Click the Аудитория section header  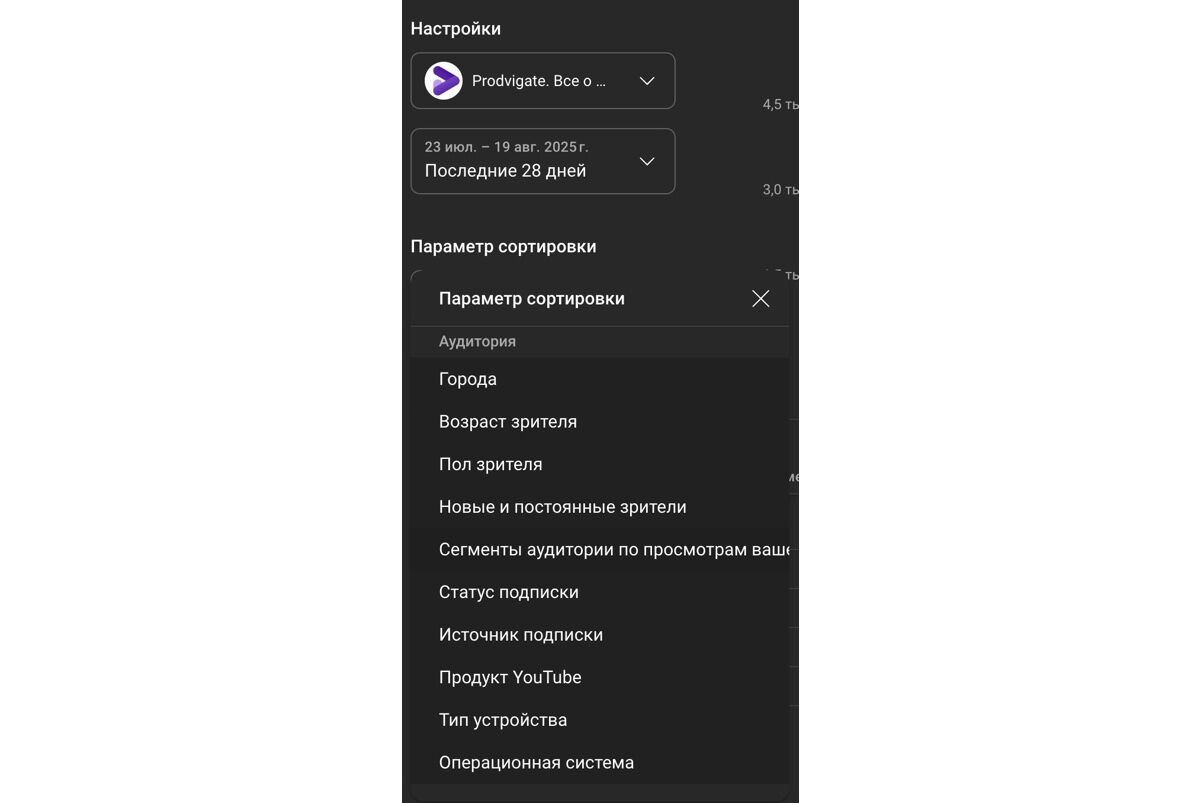pyautogui.click(x=477, y=341)
